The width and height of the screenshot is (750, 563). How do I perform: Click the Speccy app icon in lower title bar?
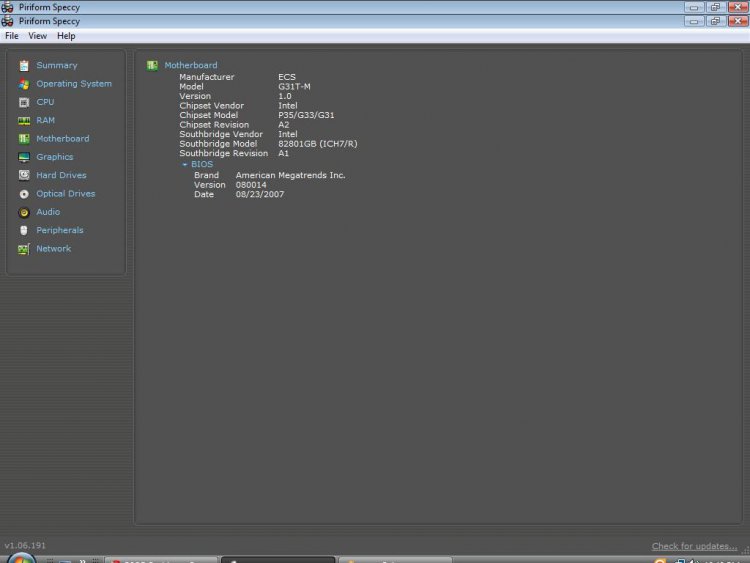[7, 21]
